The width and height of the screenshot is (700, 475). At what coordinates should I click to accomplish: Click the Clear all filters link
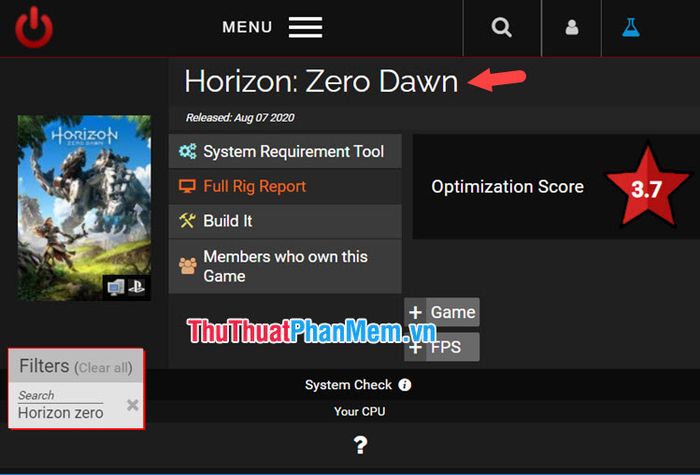[x=104, y=368]
